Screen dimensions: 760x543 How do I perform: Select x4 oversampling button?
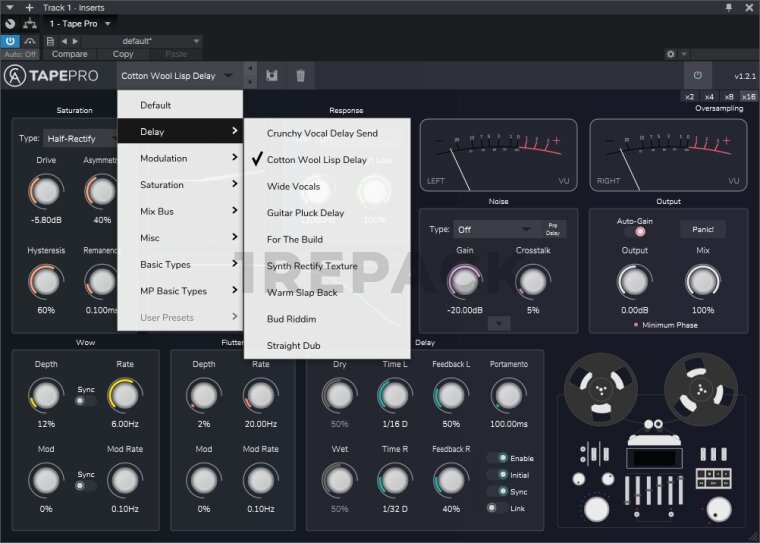click(x=709, y=96)
